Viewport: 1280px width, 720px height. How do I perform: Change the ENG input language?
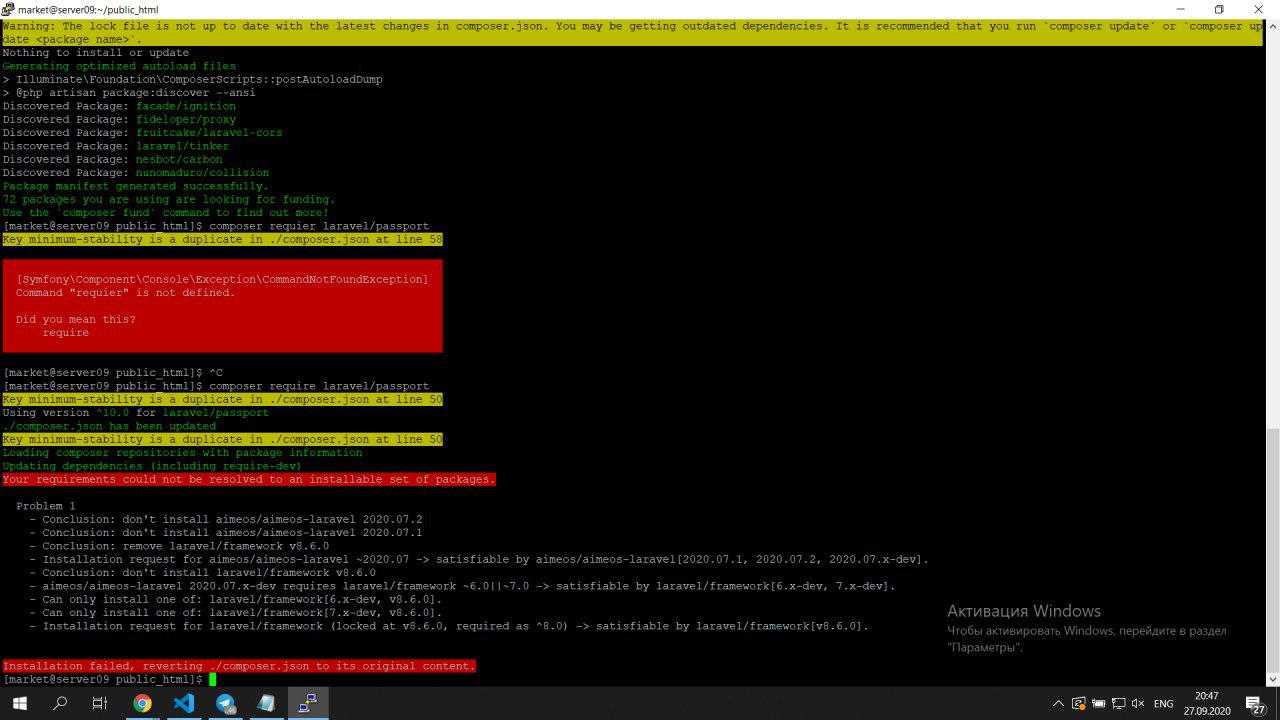[1163, 704]
